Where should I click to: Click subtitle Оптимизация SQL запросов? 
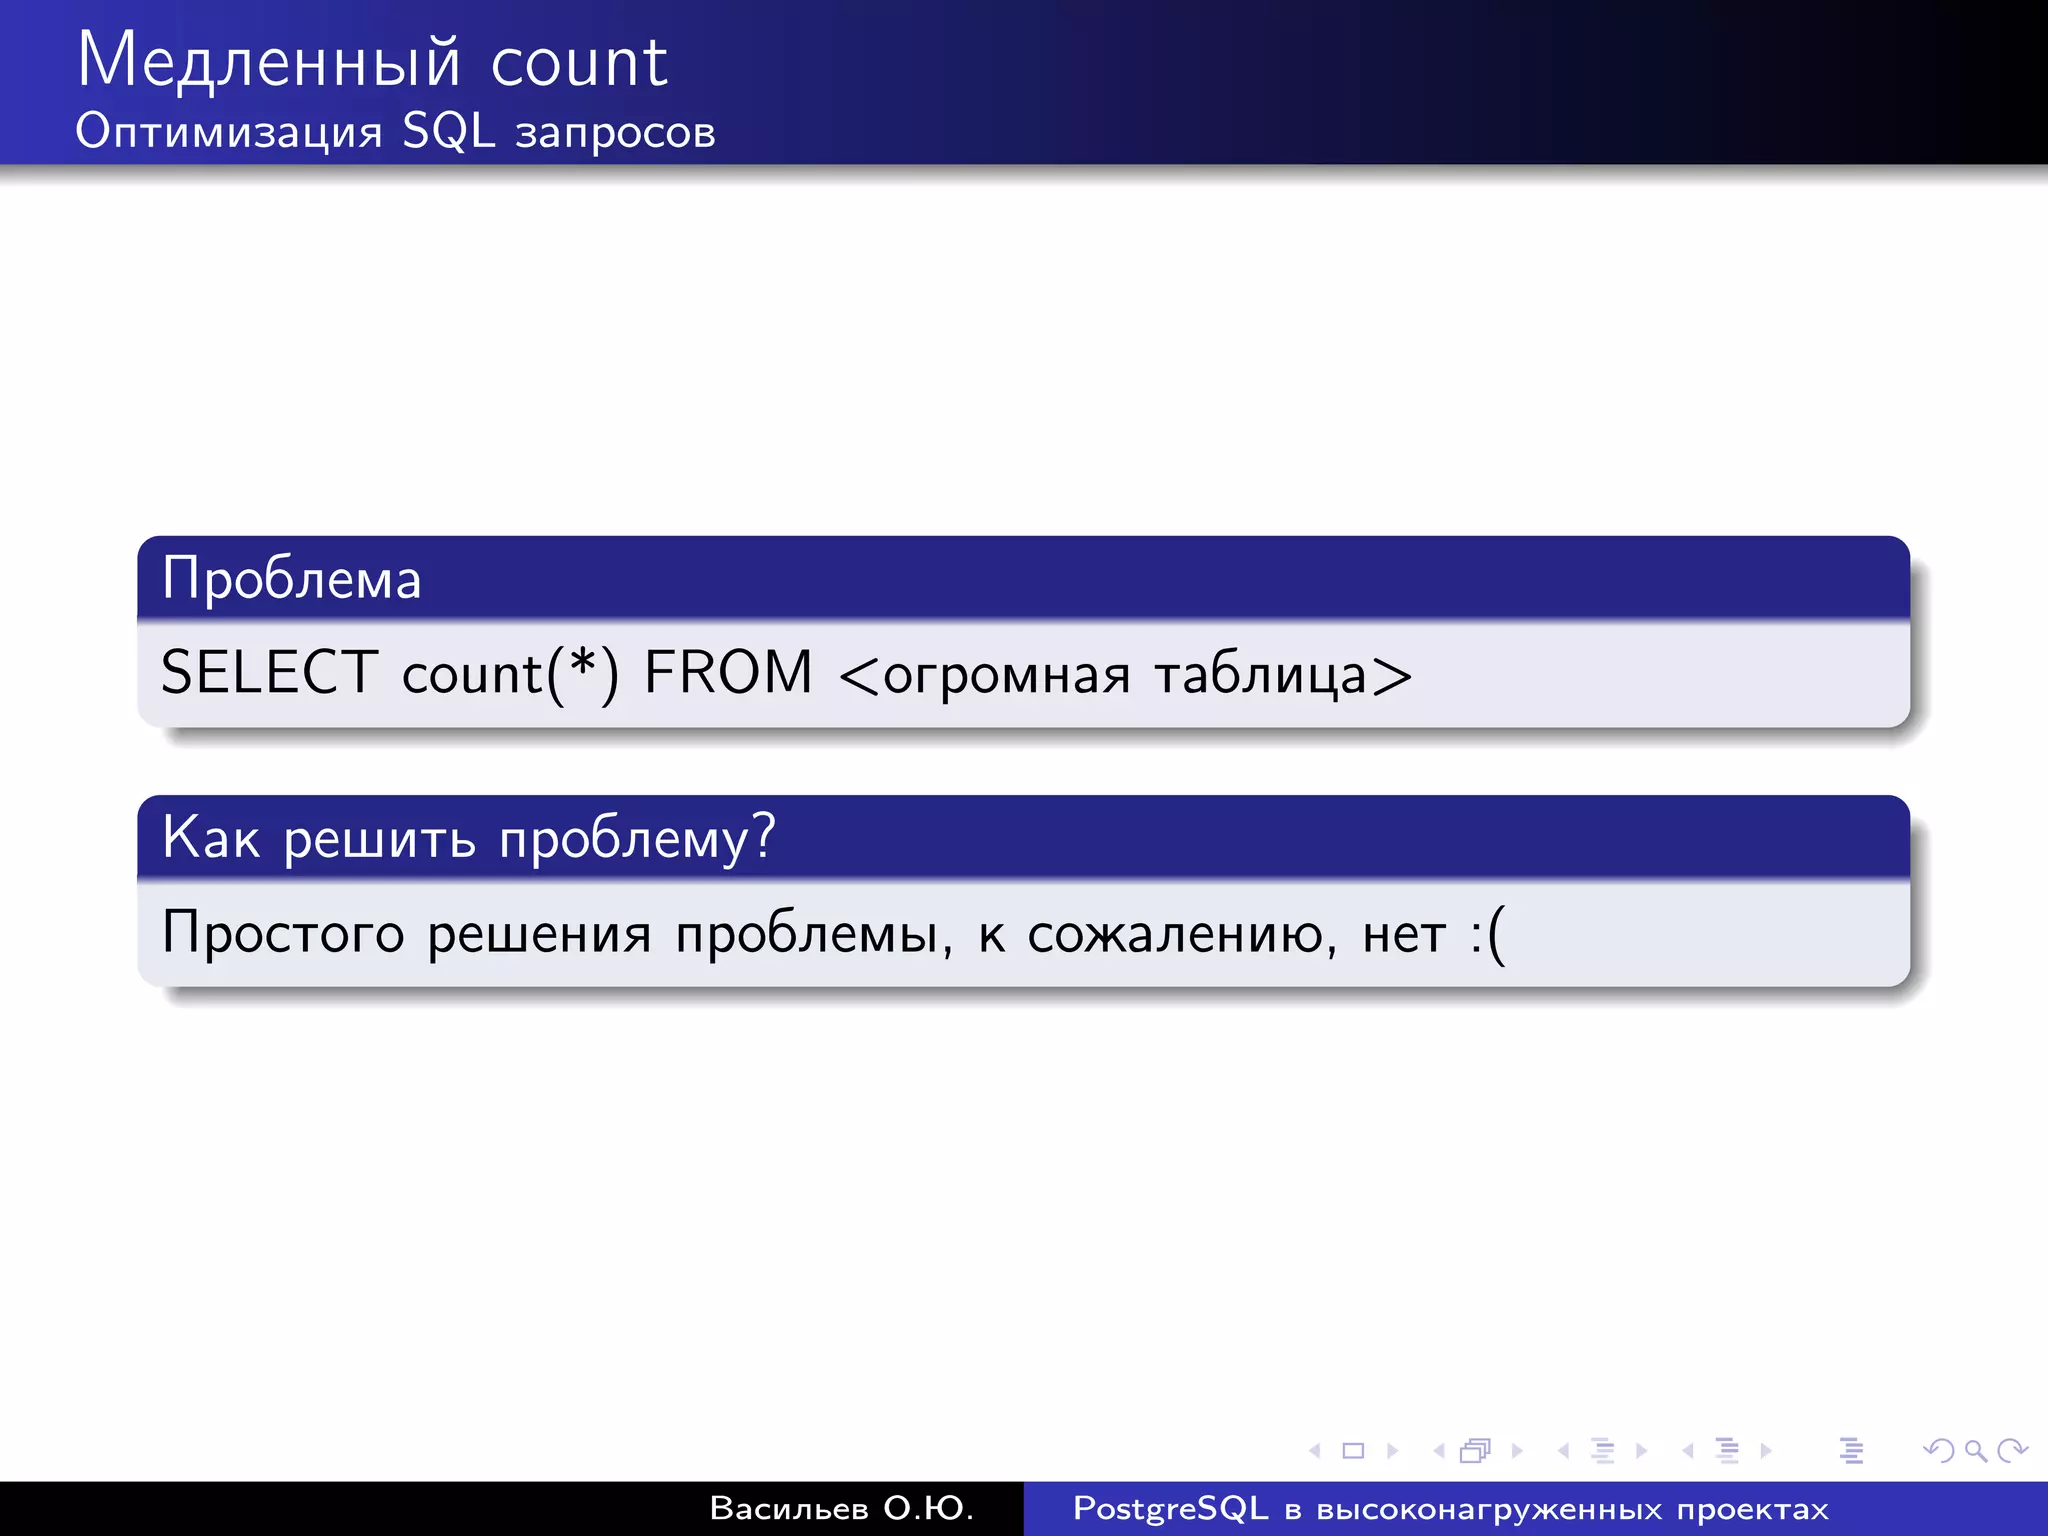(x=396, y=131)
